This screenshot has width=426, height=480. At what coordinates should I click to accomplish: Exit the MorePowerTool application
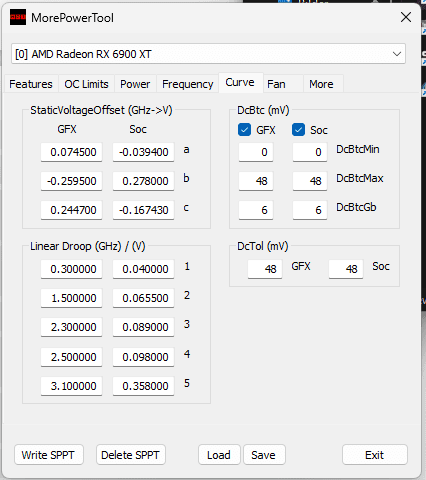375,455
